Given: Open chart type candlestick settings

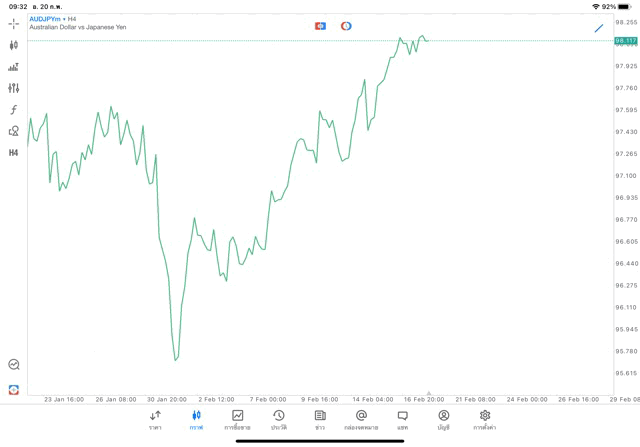Looking at the screenshot, I should pos(13,45).
